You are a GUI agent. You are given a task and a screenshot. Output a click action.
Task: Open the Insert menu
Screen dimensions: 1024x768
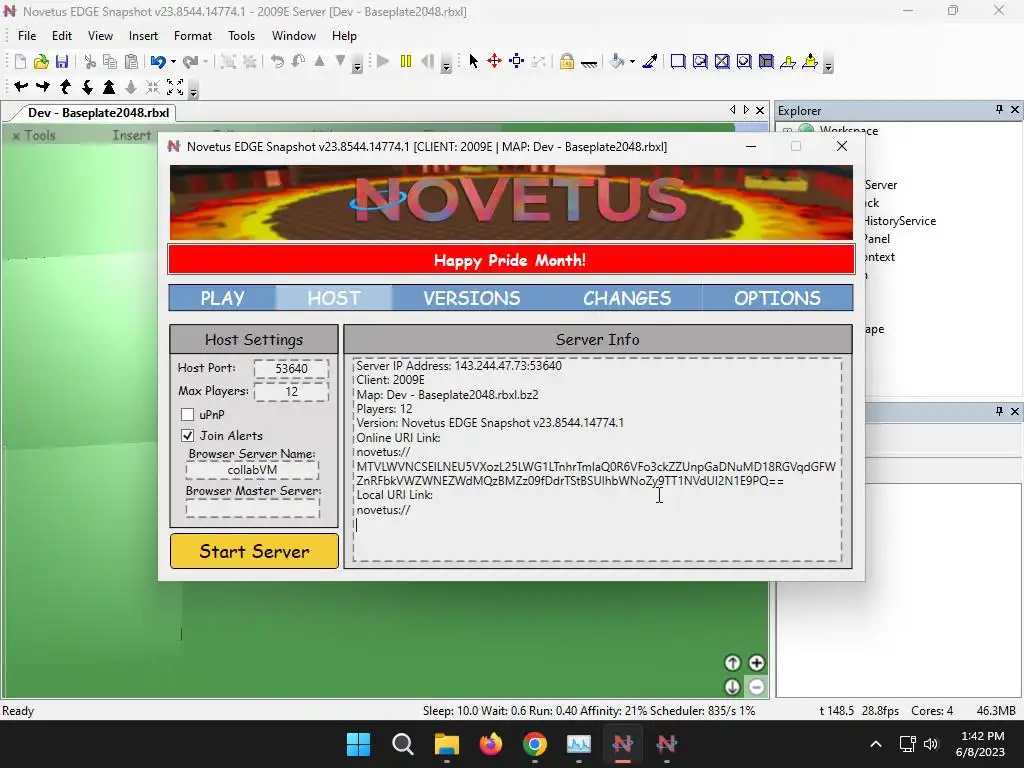tap(143, 36)
